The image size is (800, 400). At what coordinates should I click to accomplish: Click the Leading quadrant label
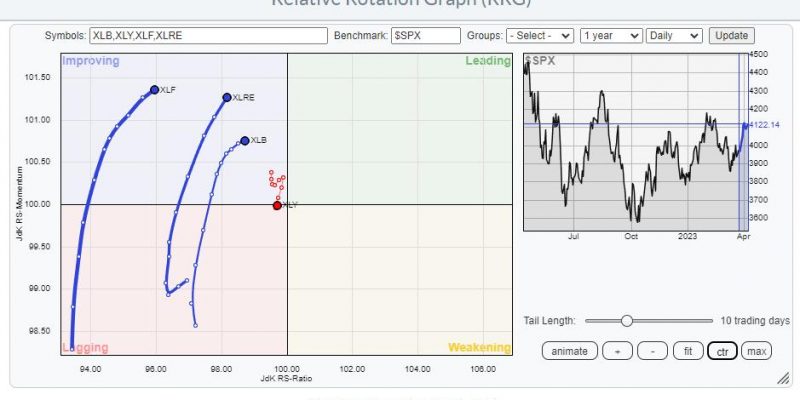click(488, 61)
